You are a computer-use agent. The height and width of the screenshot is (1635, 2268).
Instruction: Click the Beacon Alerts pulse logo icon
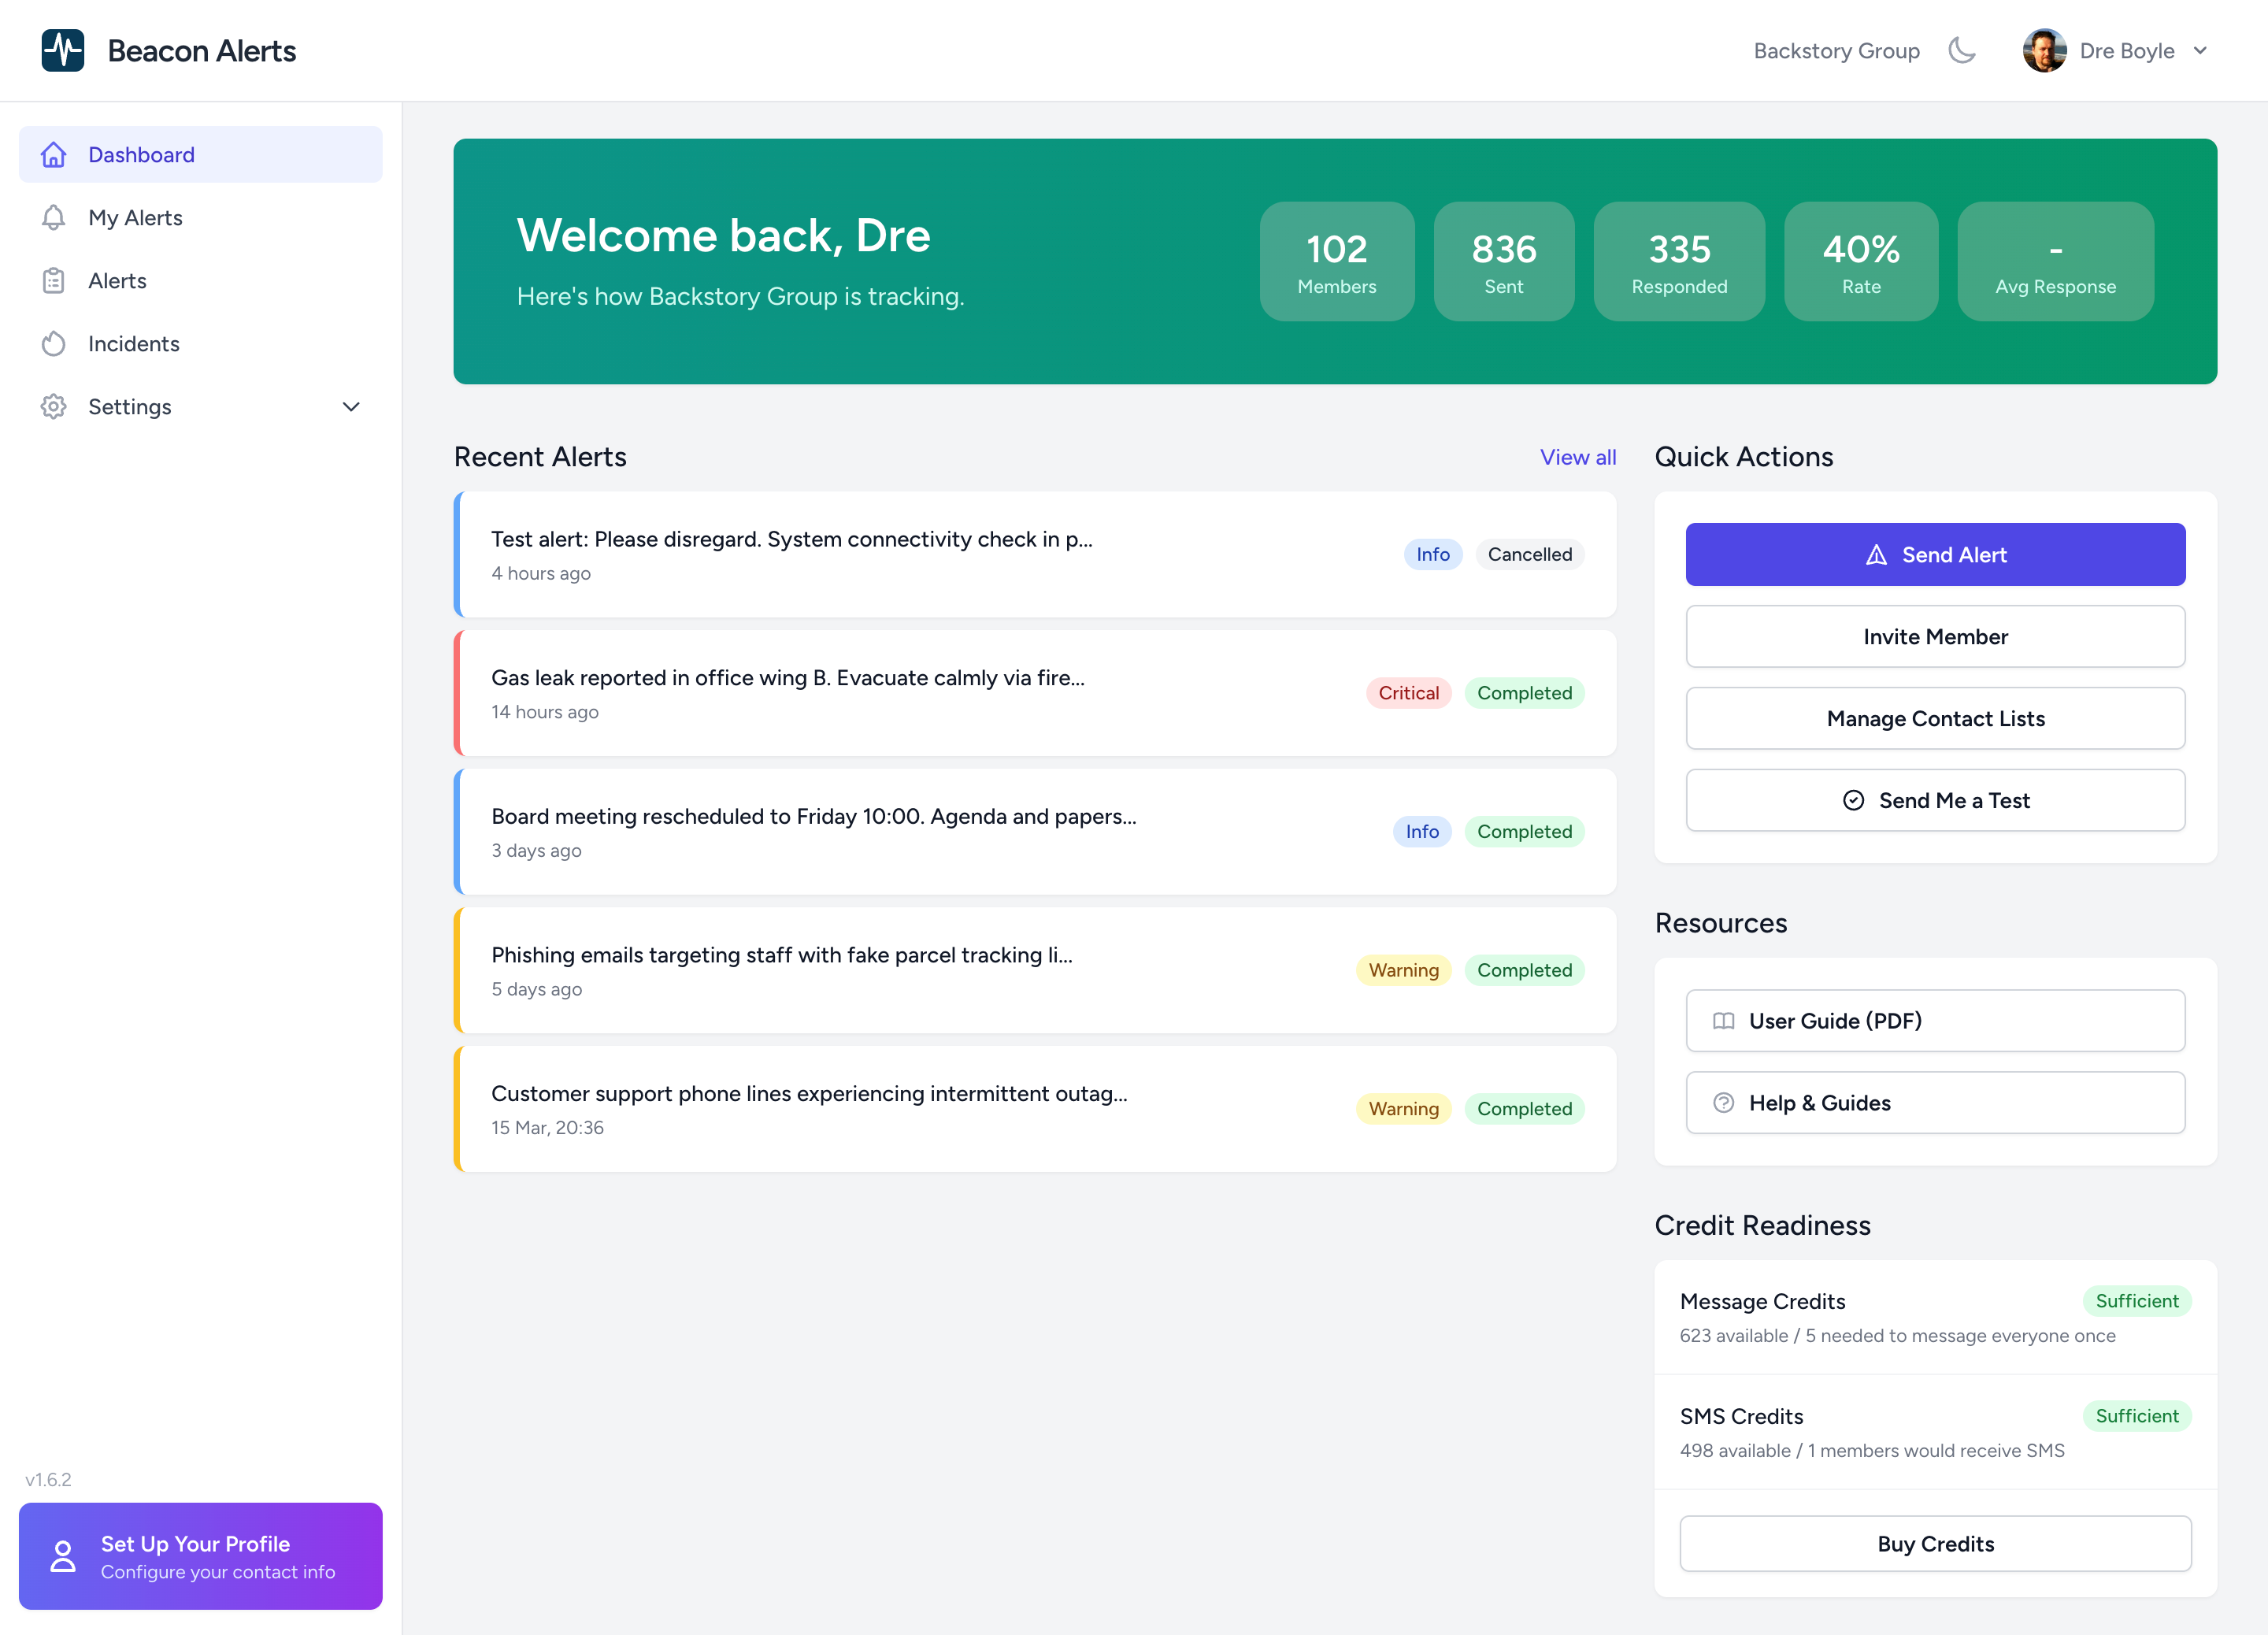pyautogui.click(x=63, y=50)
